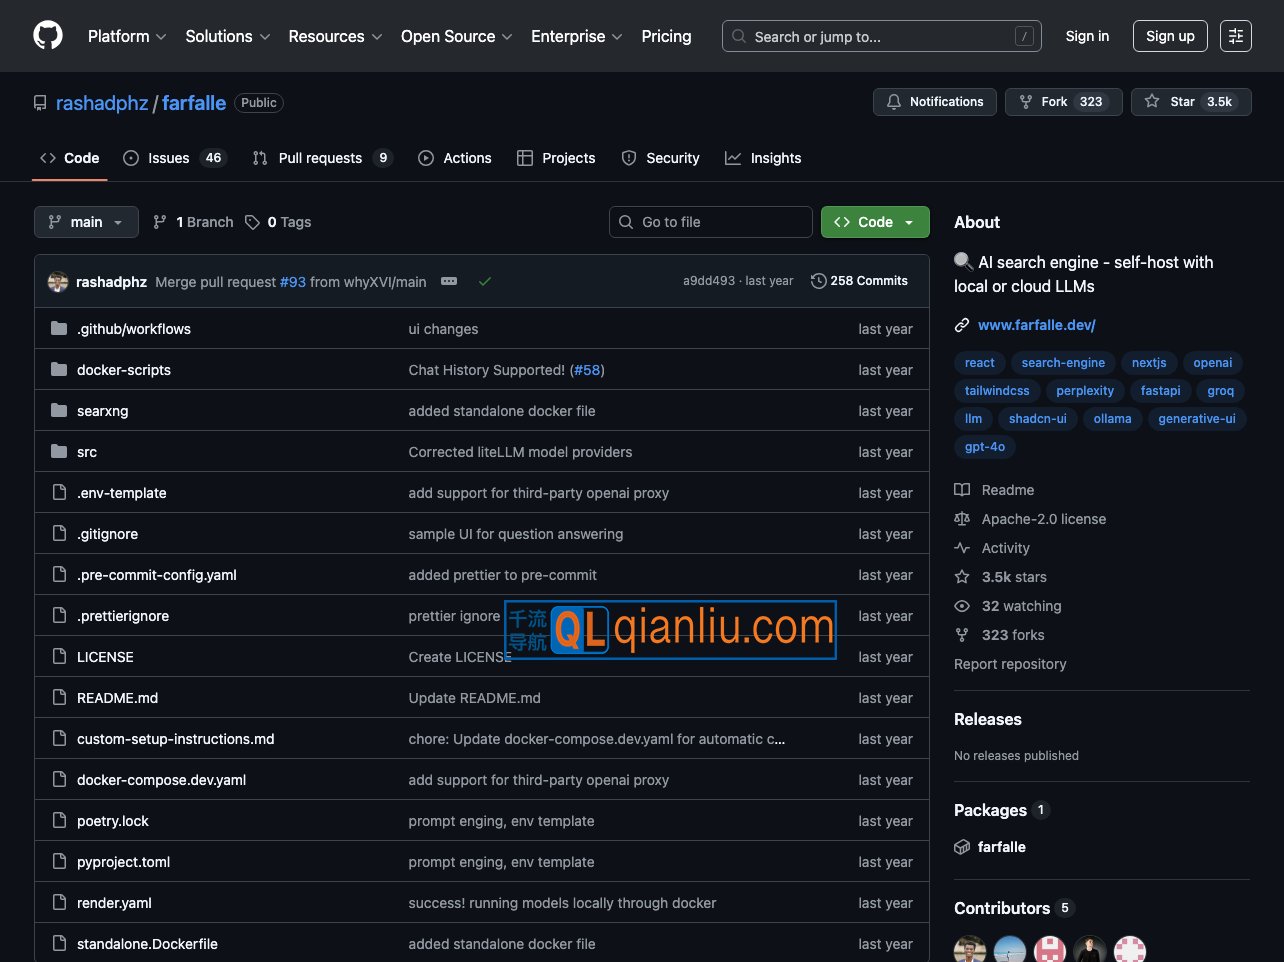Open the .github/workflows folder

pos(133,329)
